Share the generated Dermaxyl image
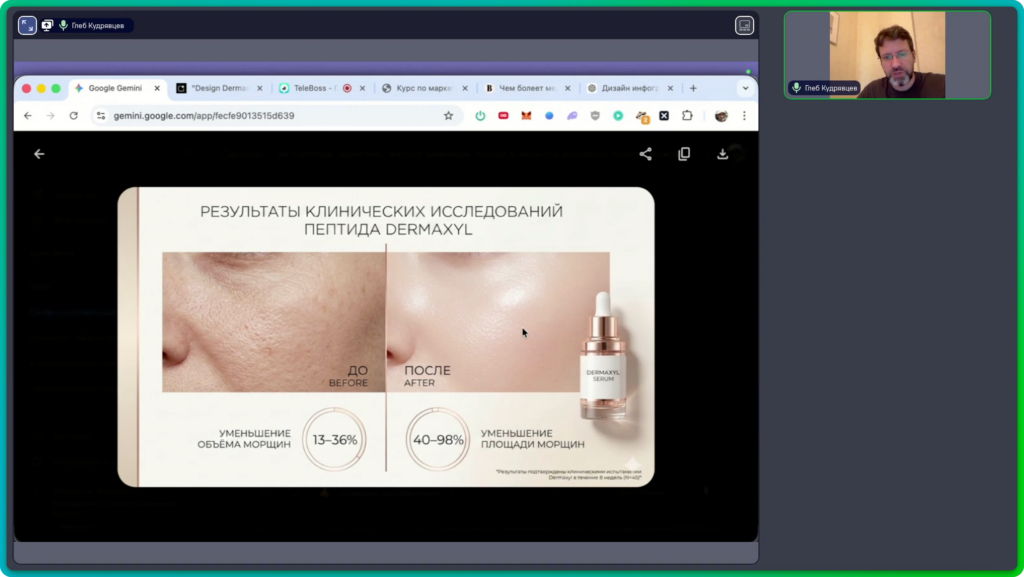 [x=645, y=154]
